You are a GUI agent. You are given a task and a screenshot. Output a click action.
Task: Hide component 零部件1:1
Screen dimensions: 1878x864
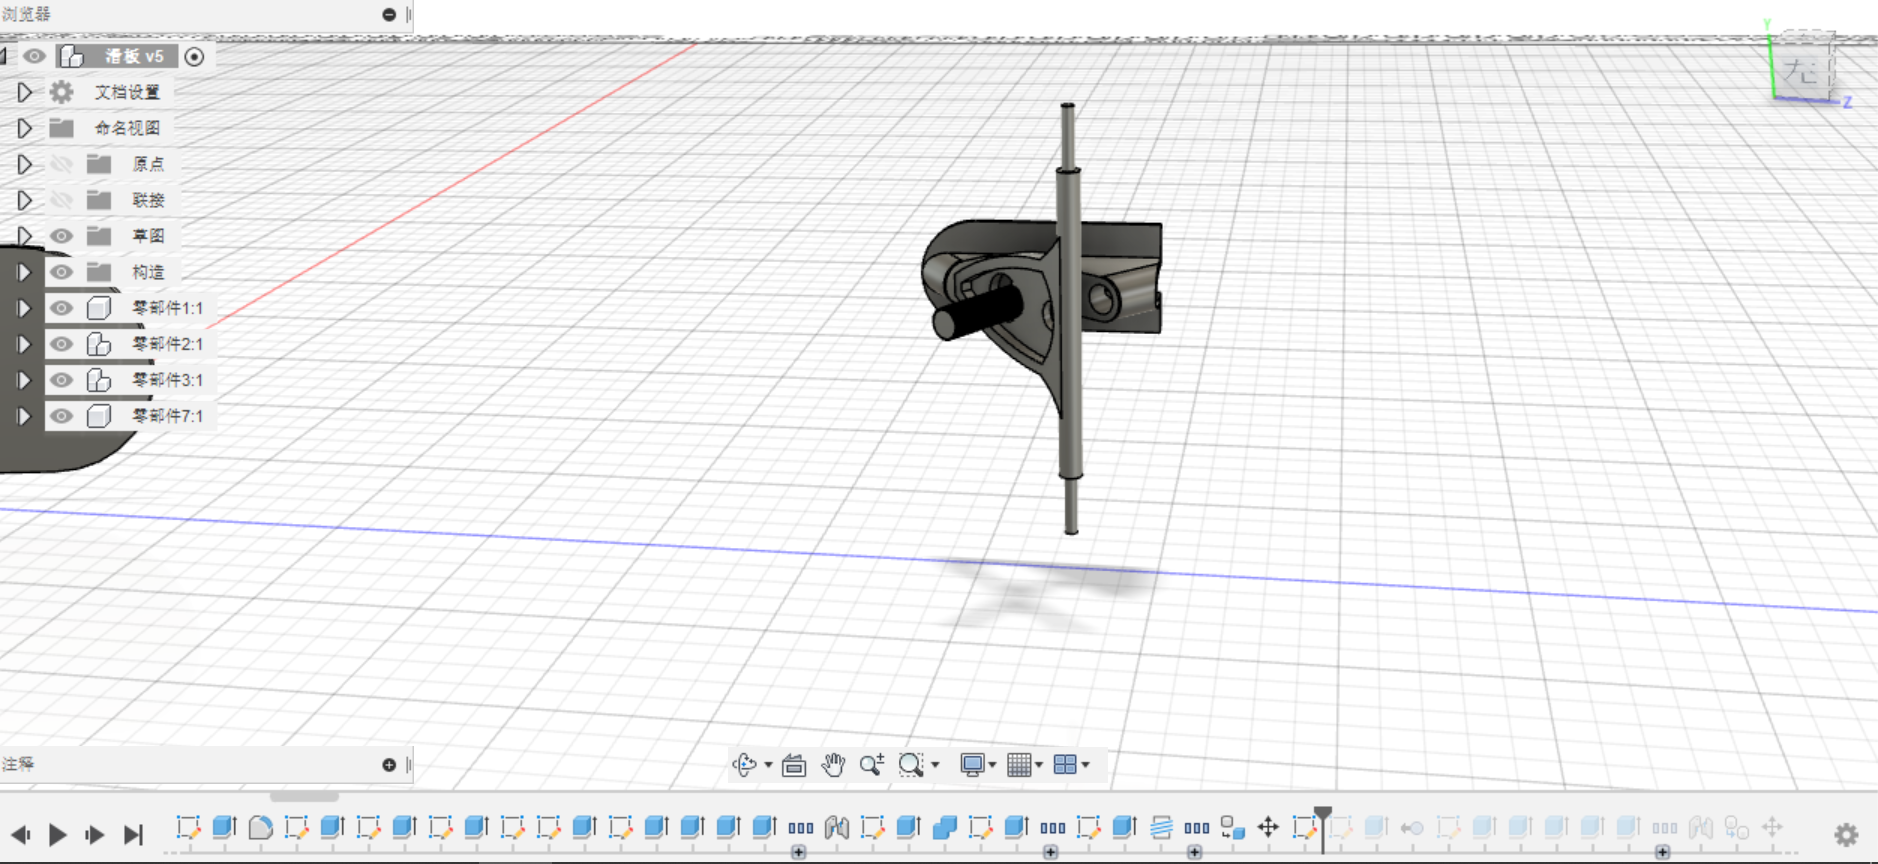pyautogui.click(x=61, y=308)
